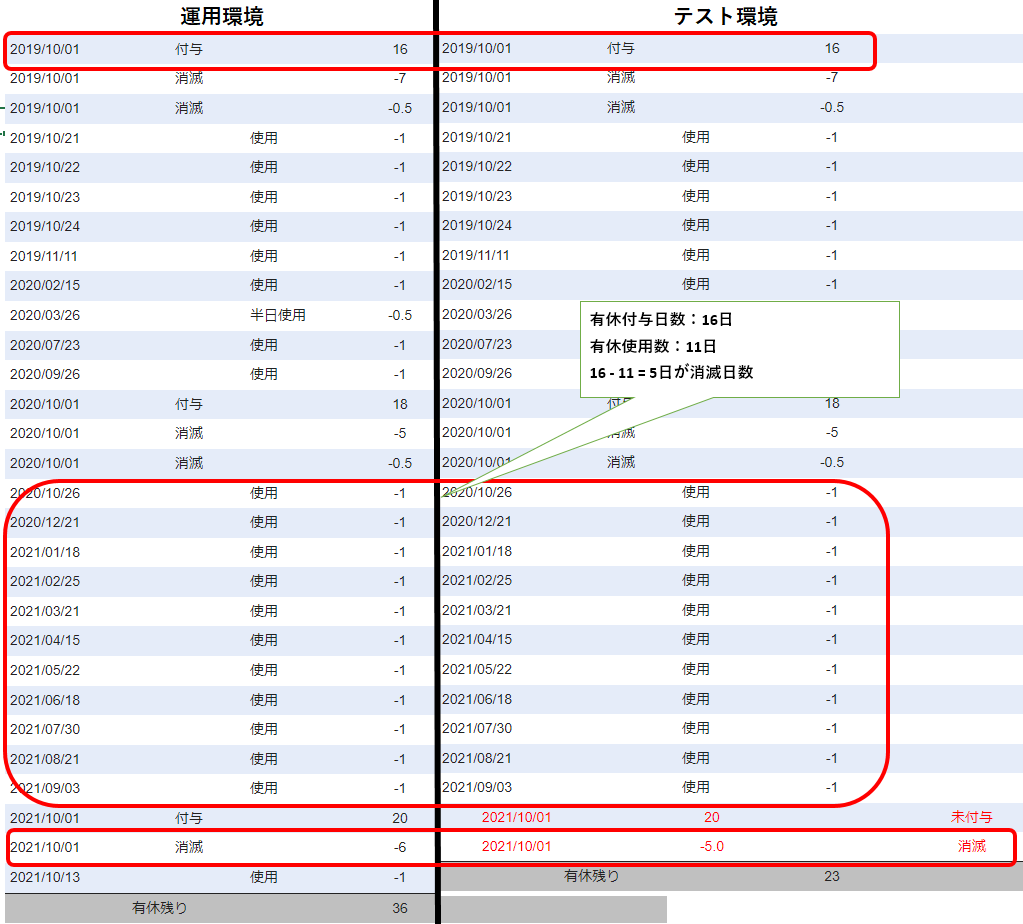
Task: Select the 2020/03/26 date in 運用環境
Action: [44, 315]
